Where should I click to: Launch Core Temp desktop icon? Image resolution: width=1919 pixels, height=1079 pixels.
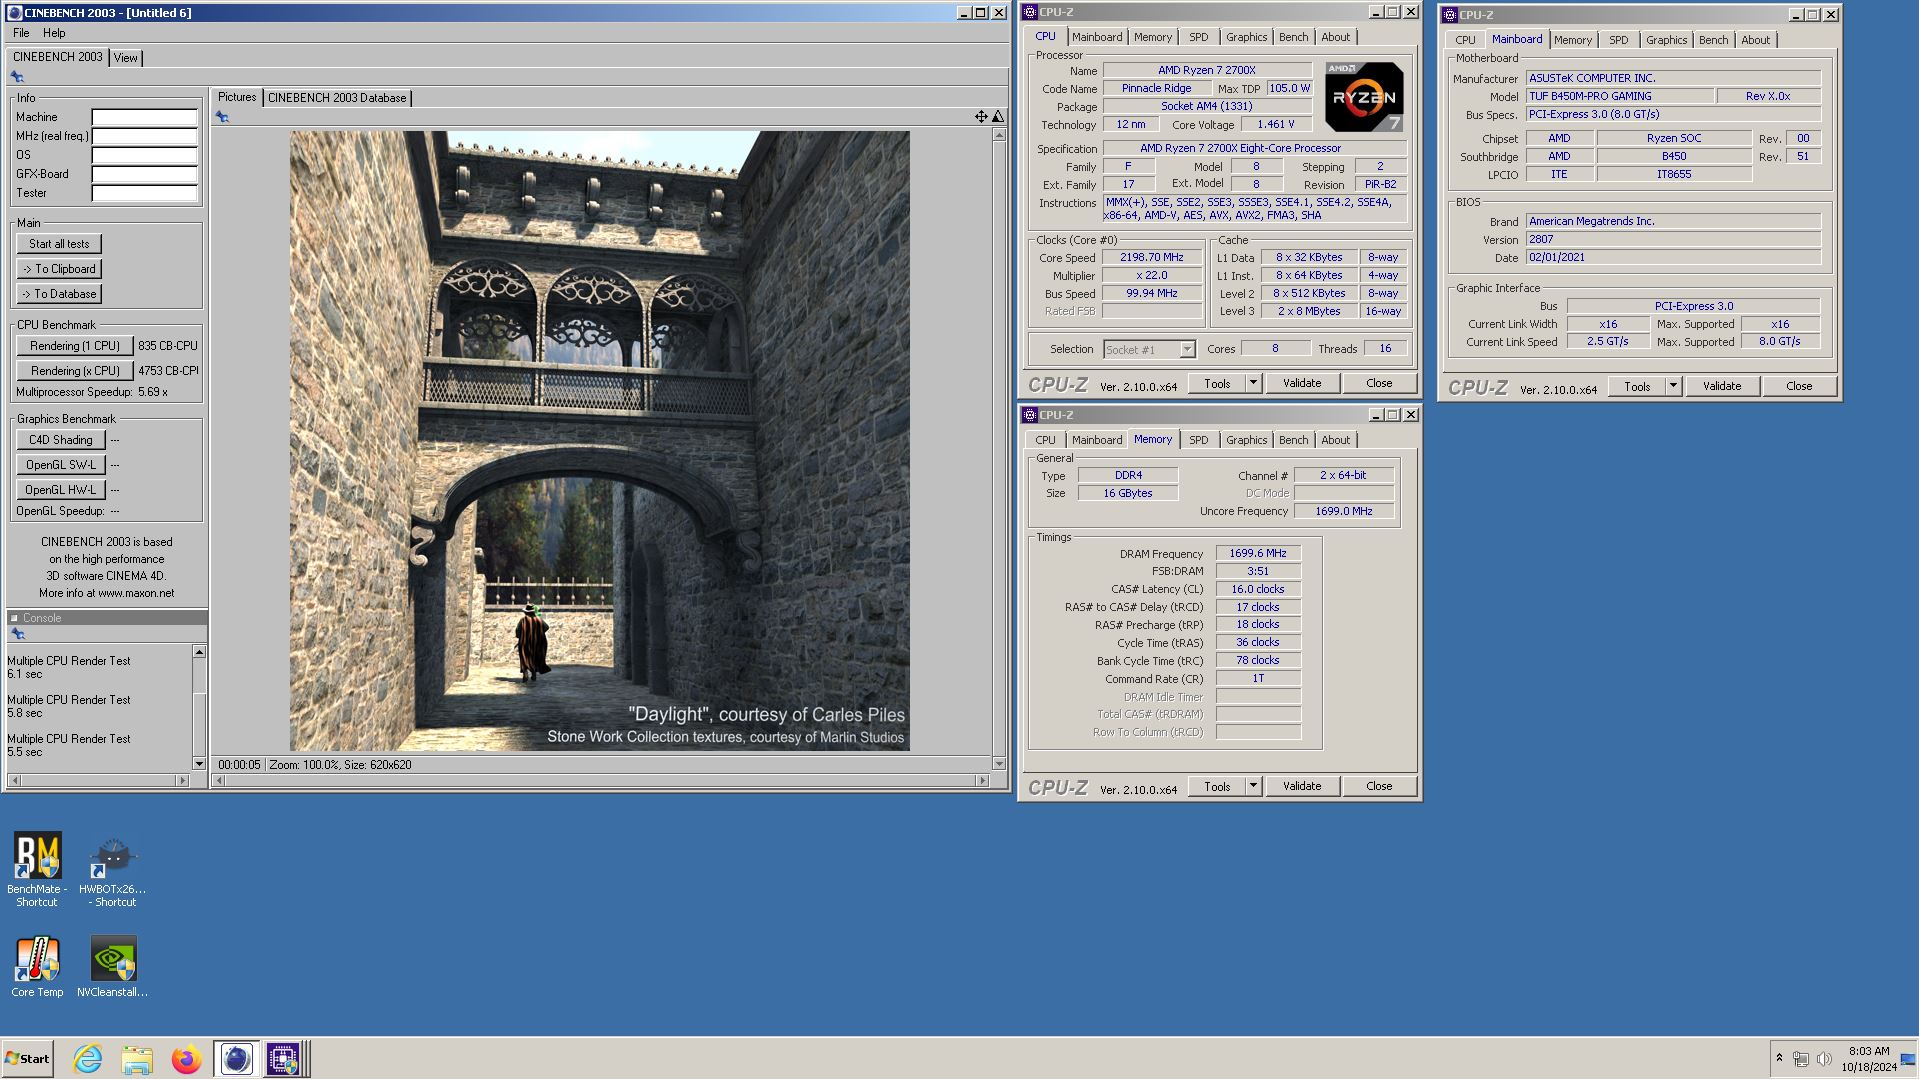(x=37, y=966)
